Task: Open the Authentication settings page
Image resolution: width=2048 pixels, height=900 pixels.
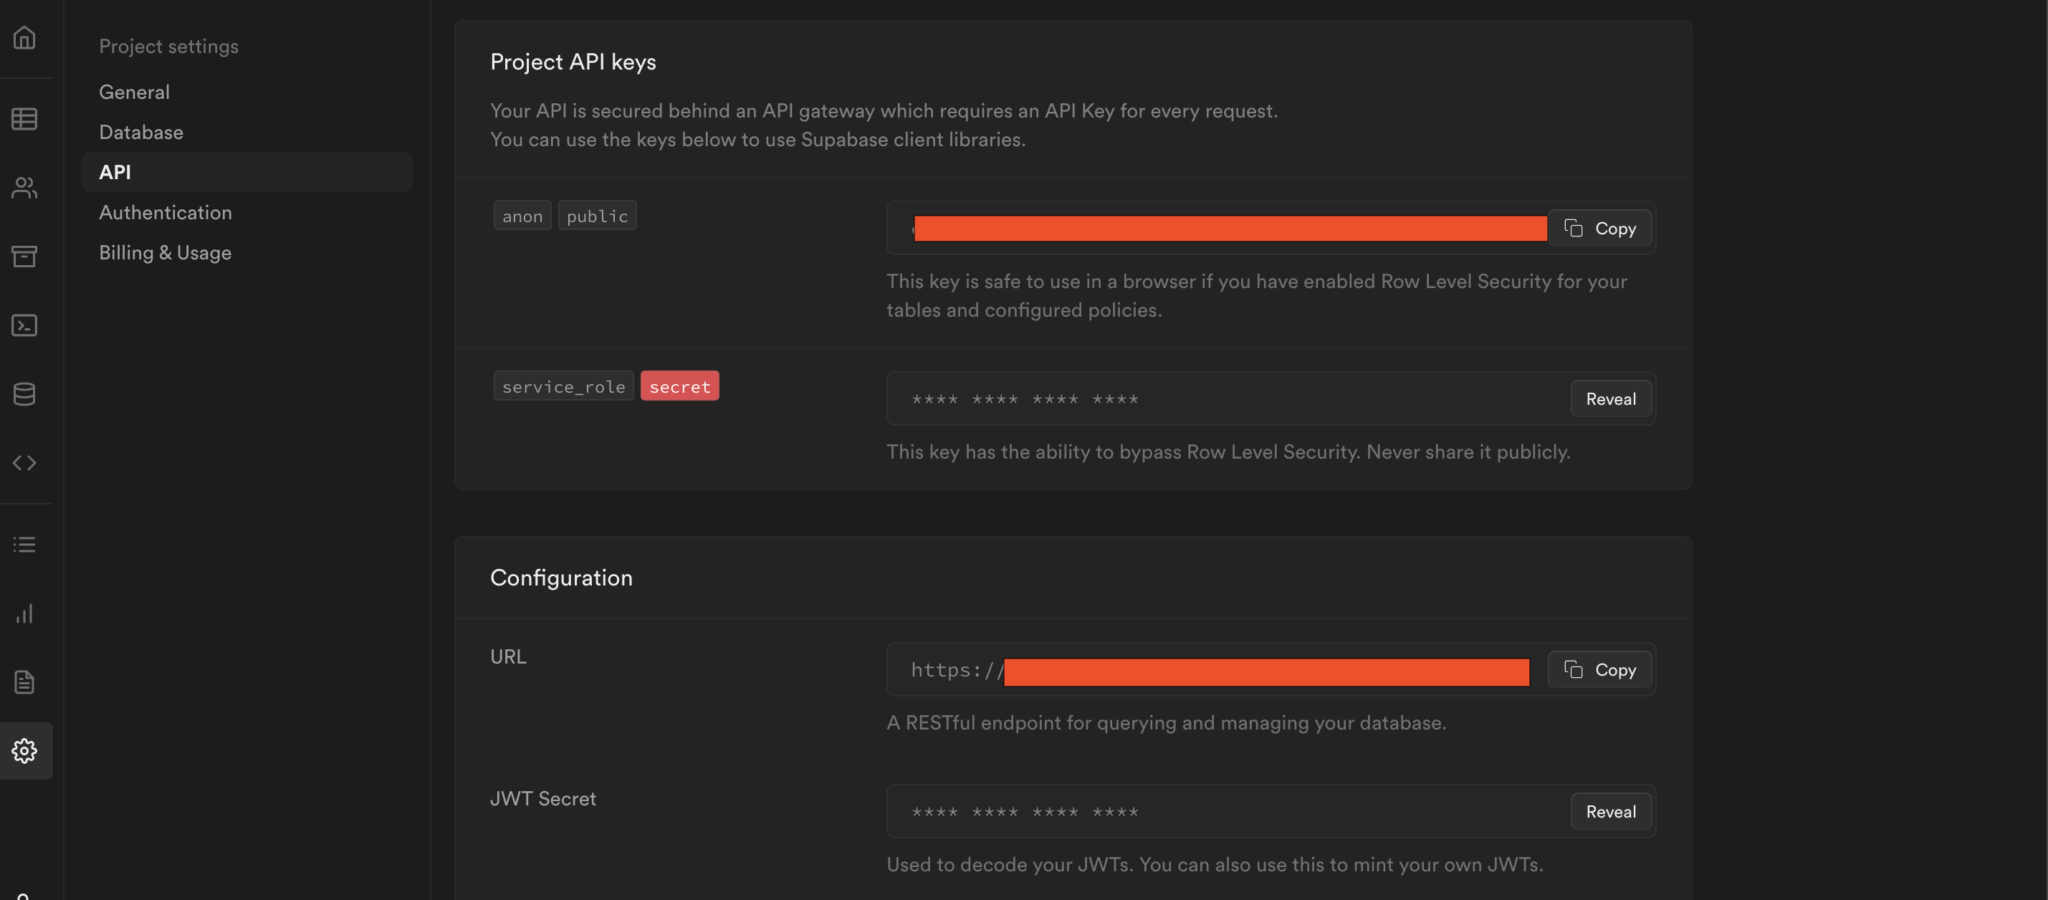Action: click(x=165, y=212)
